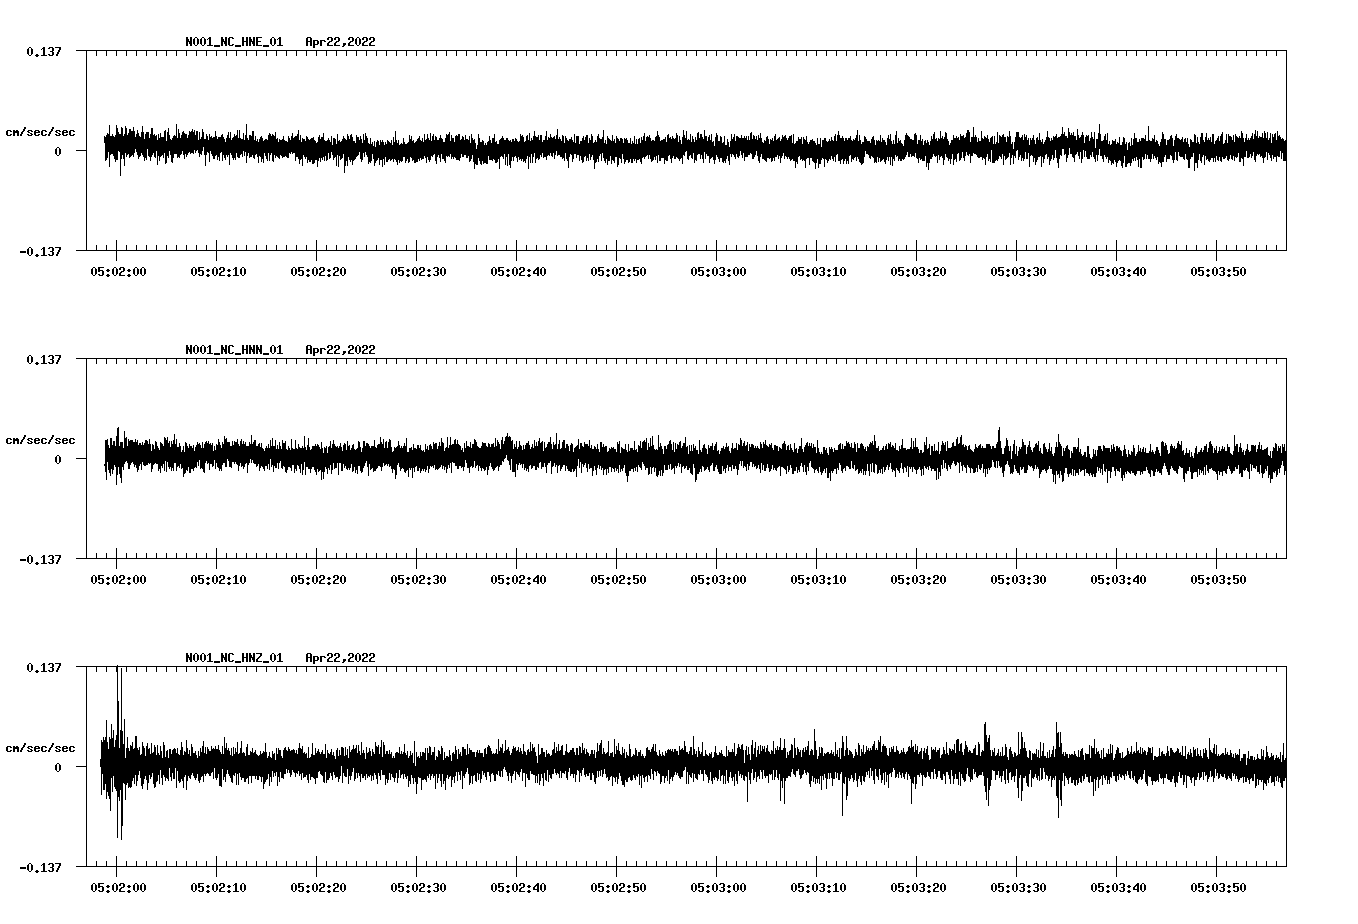This screenshot has height=924, width=1358.
Task: Click the cm/sec/sec unit label of HNZ plot
Action: [x=40, y=748]
